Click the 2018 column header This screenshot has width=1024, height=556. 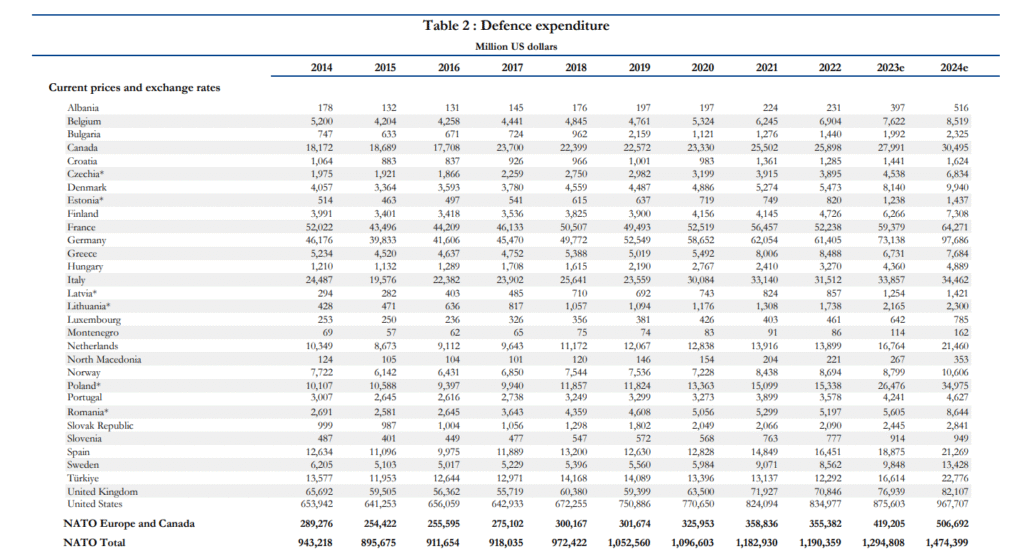575,67
